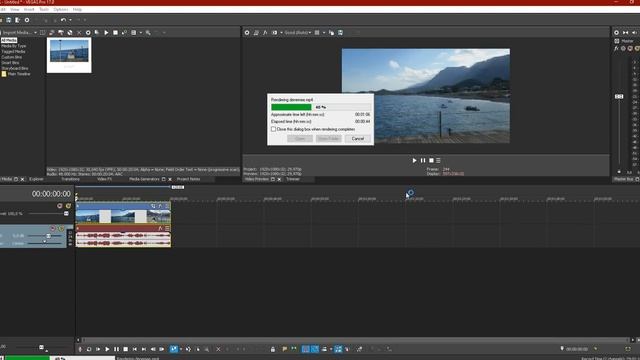Select the Storyboard Bins item
This screenshot has width=640, height=360.
14,68
